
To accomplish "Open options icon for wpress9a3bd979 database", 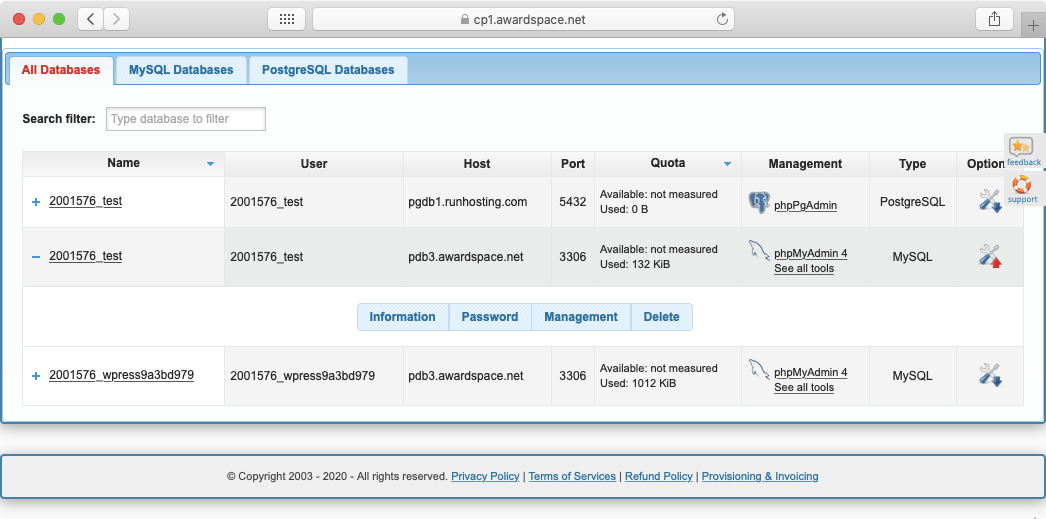I will 989,375.
